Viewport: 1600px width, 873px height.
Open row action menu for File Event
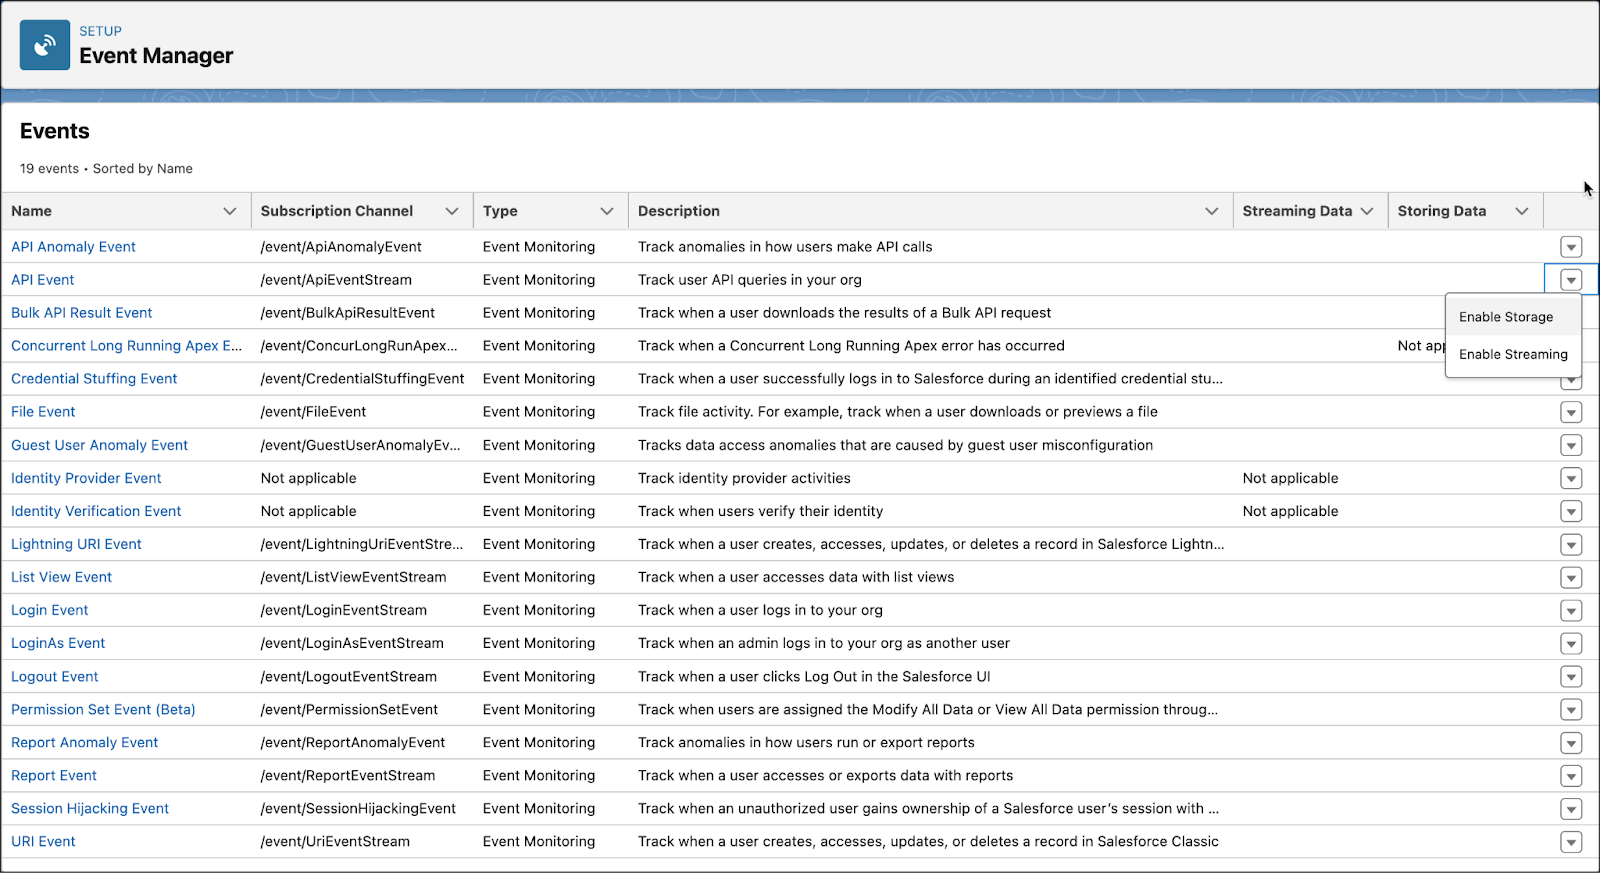[x=1571, y=412]
